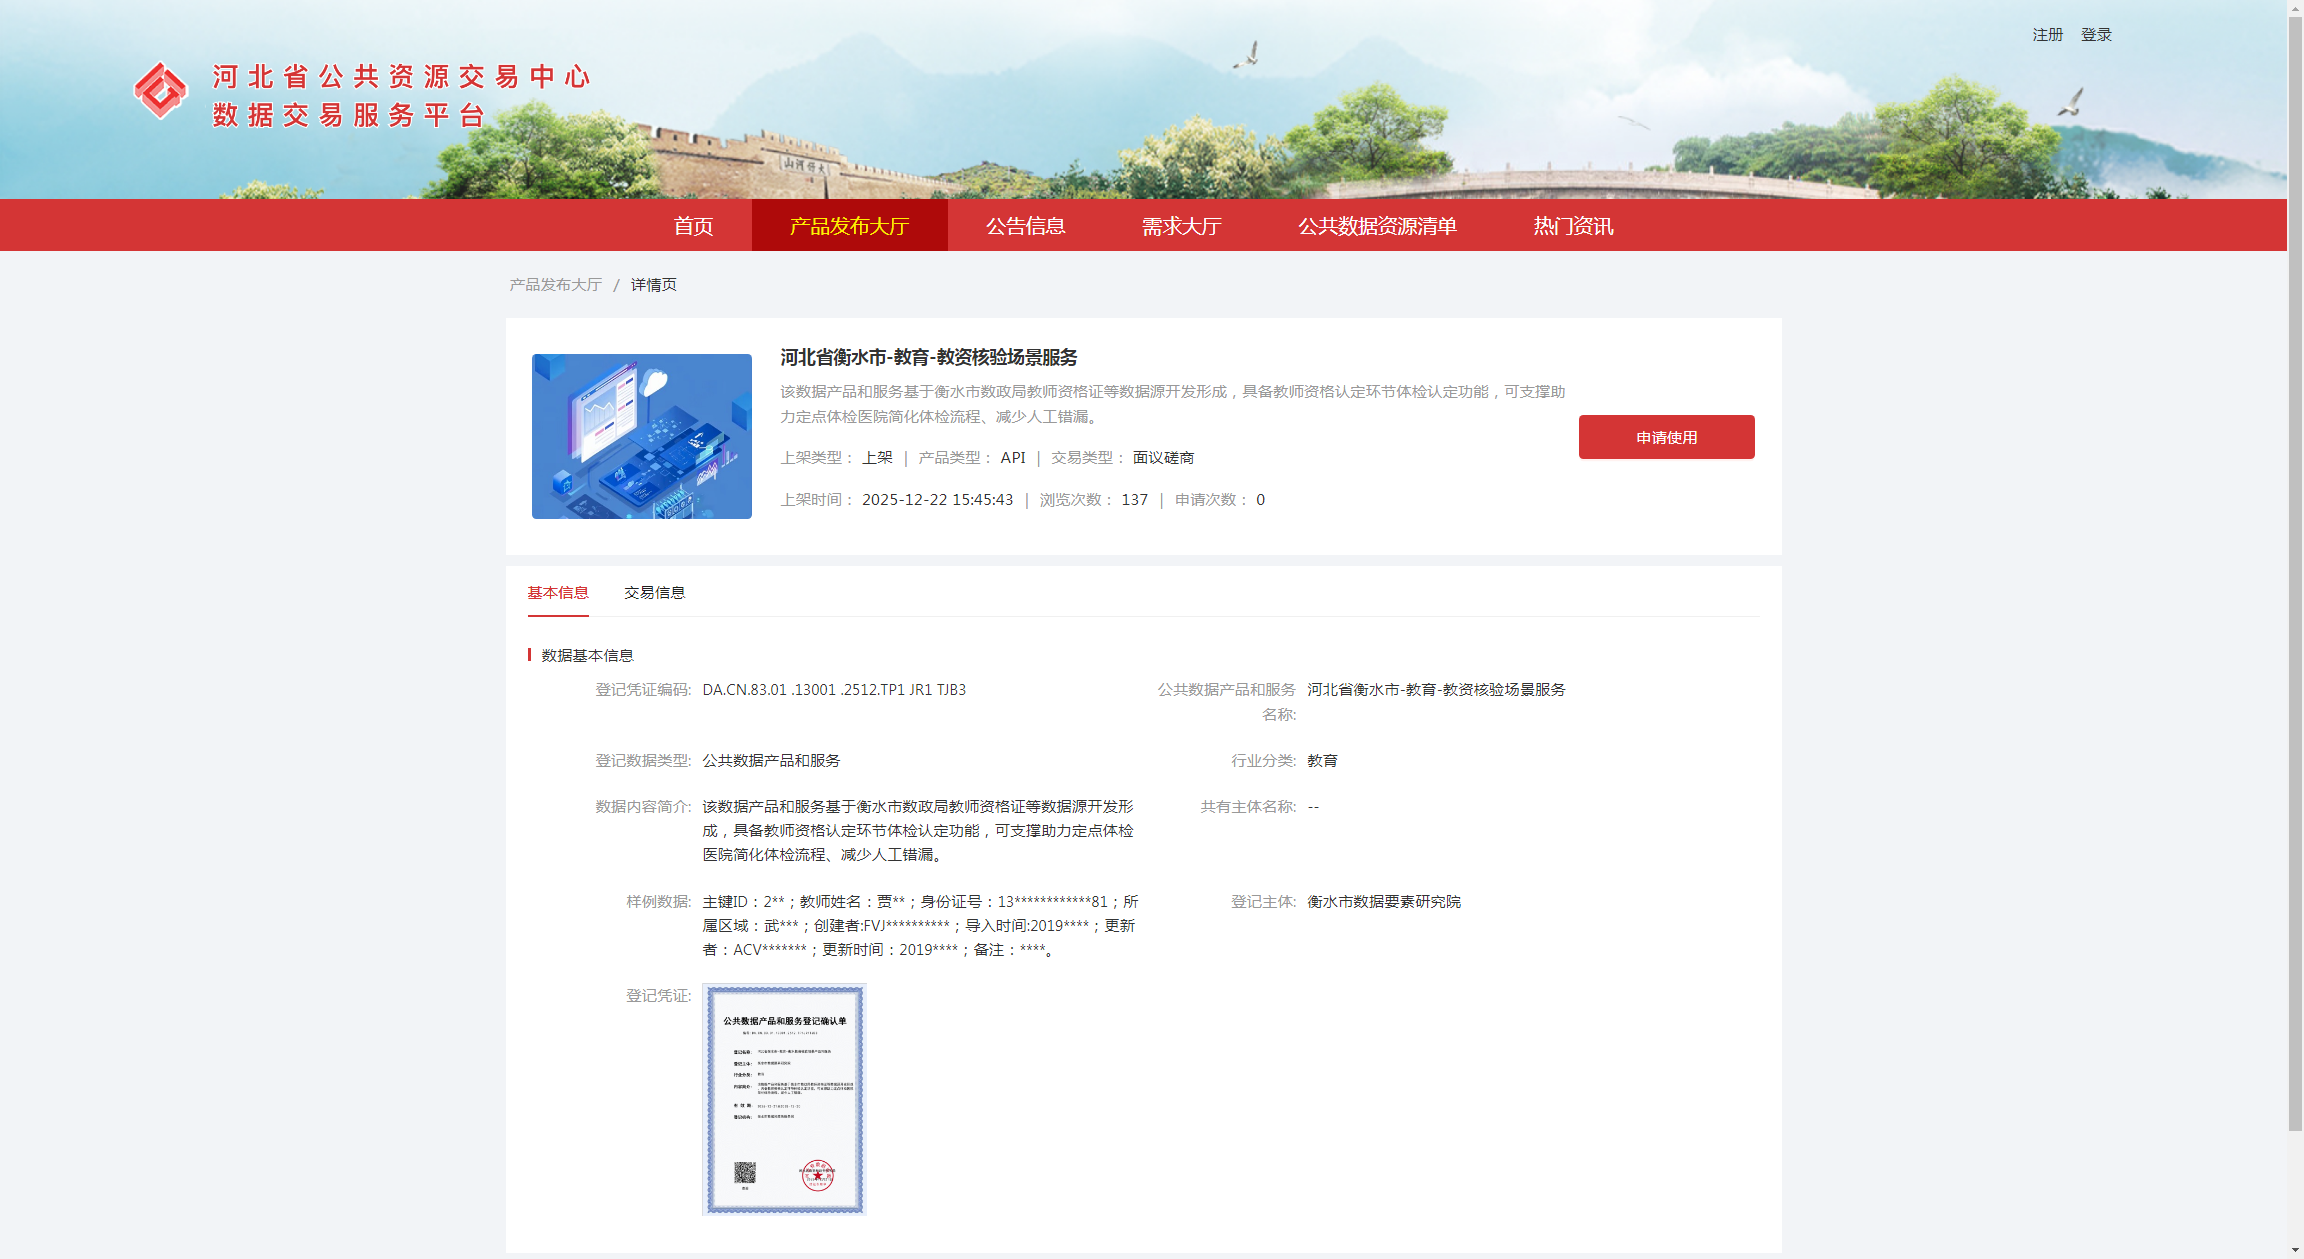This screenshot has height=1259, width=2304.
Task: Open the 公告信息 navigation item
Action: pyautogui.click(x=1025, y=226)
